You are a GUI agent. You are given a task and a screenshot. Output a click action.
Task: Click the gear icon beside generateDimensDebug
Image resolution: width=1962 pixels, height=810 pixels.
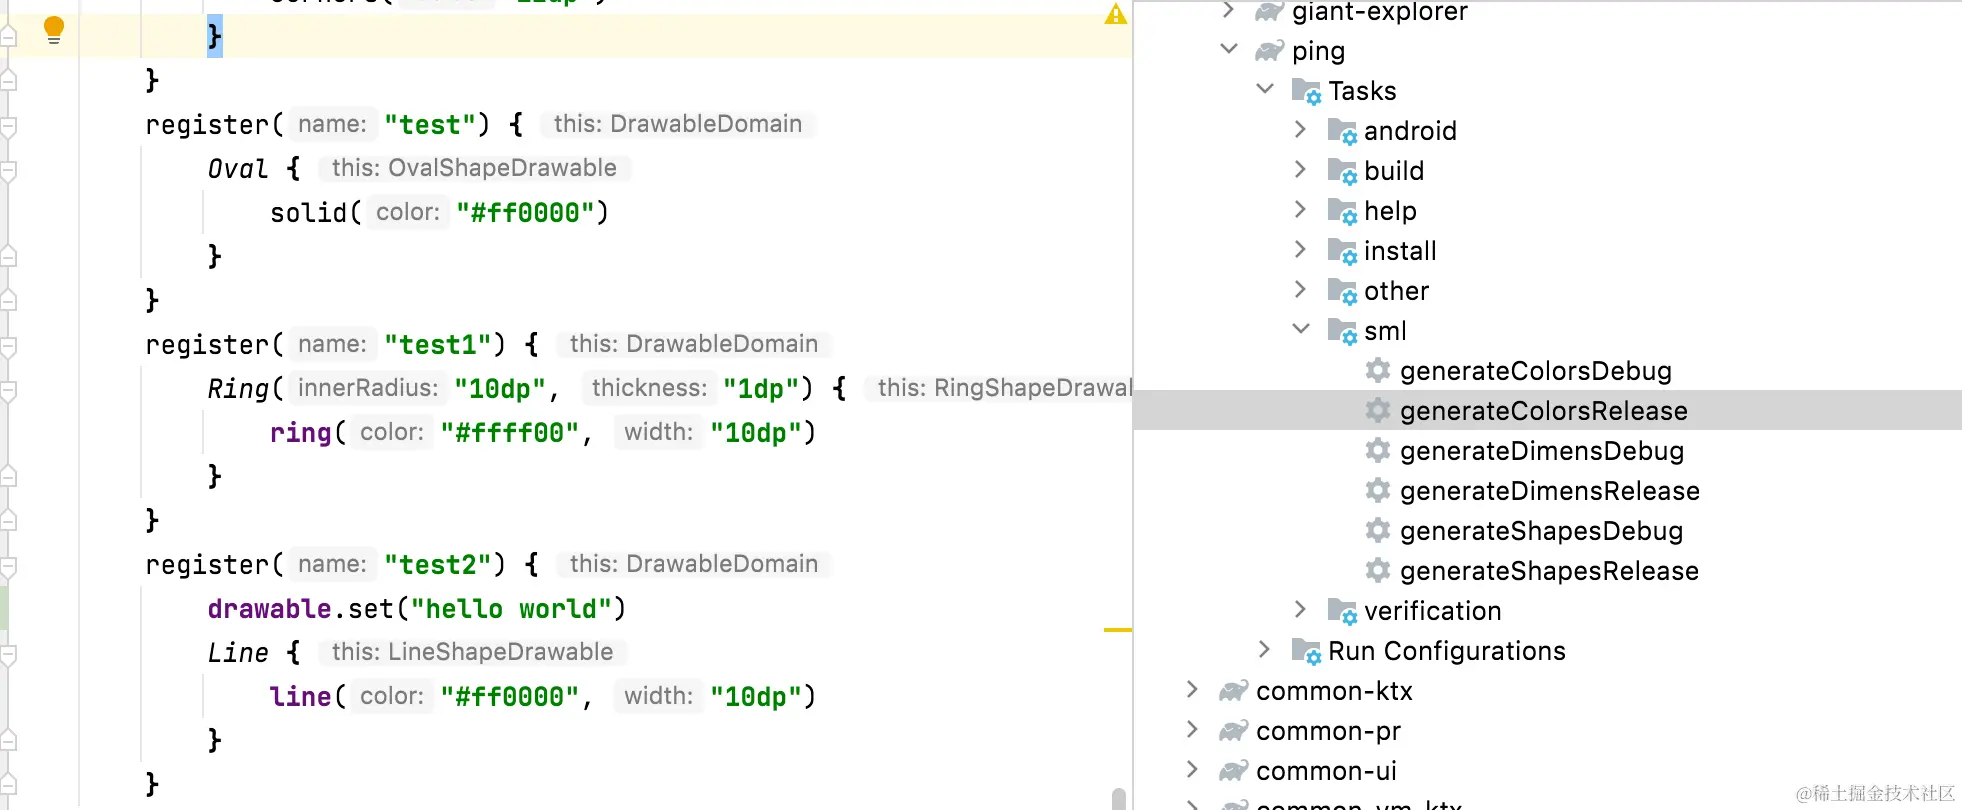point(1378,450)
